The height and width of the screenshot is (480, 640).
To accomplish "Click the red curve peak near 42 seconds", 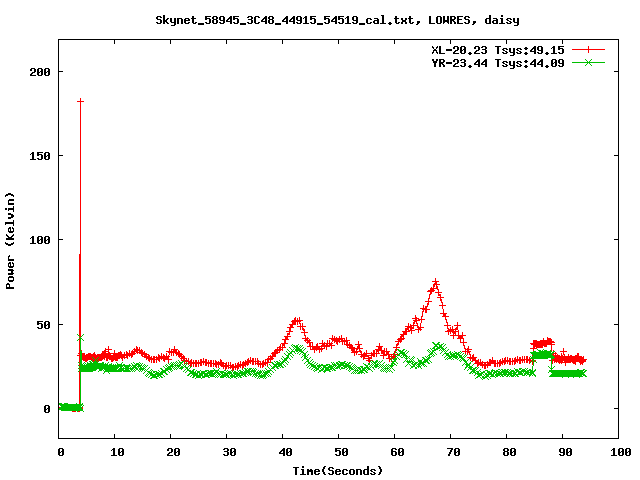I will coord(298,321).
